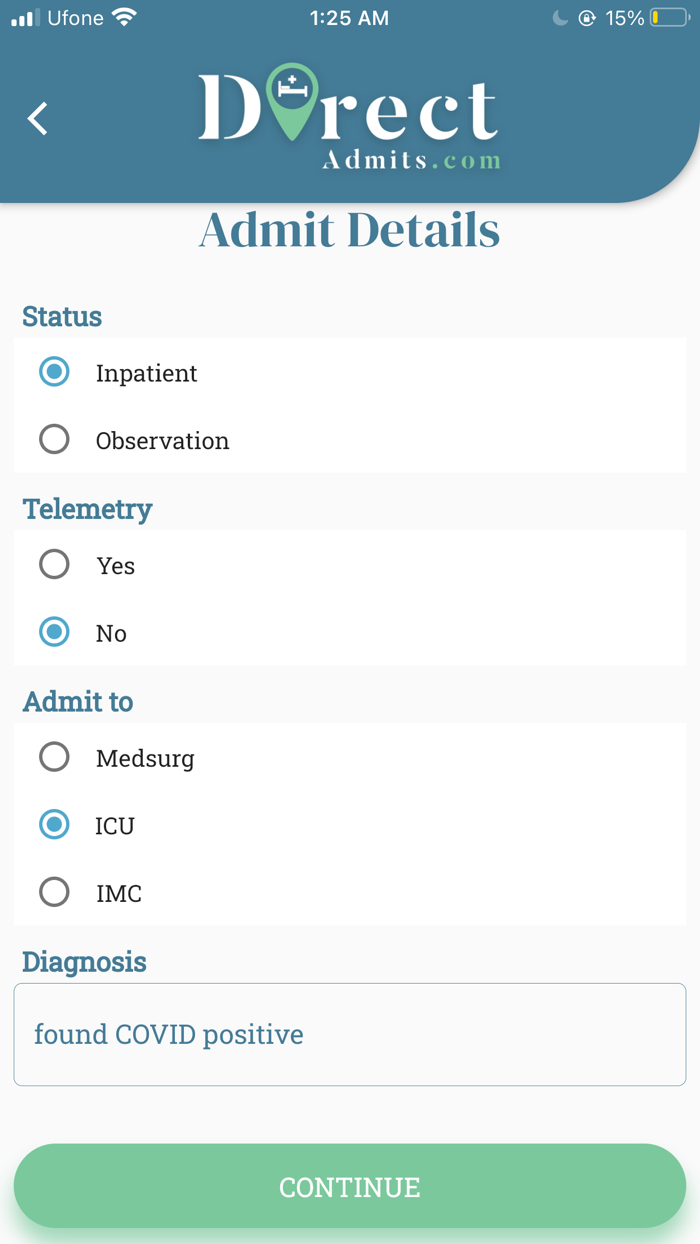Confirm ICU as the admit destination
Viewport: 700px width, 1244px height.
tap(54, 824)
